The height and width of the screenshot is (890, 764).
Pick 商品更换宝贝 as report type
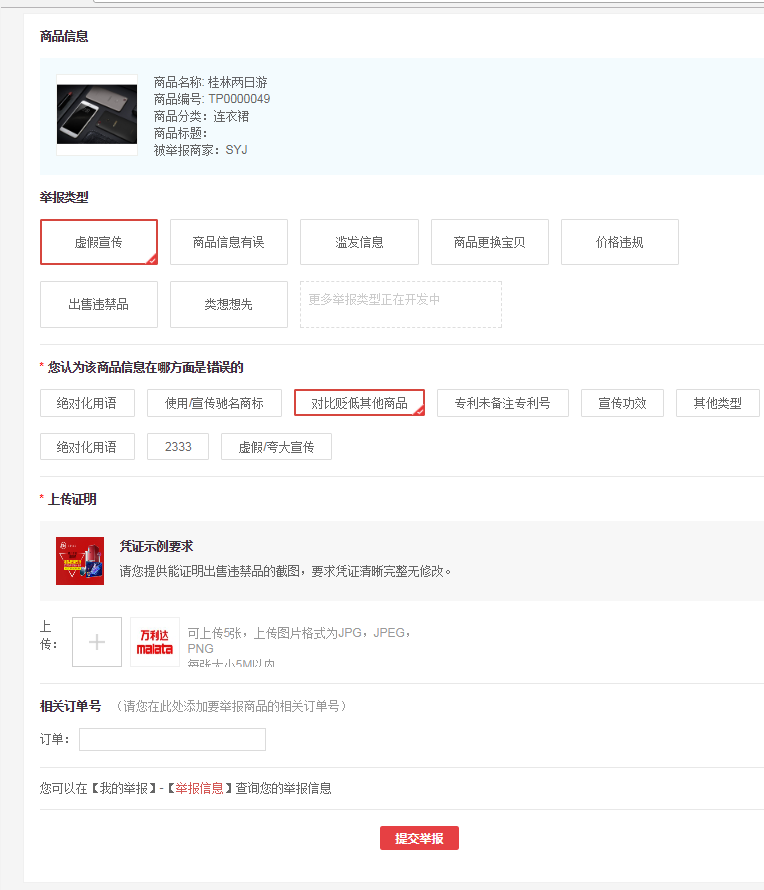click(489, 242)
